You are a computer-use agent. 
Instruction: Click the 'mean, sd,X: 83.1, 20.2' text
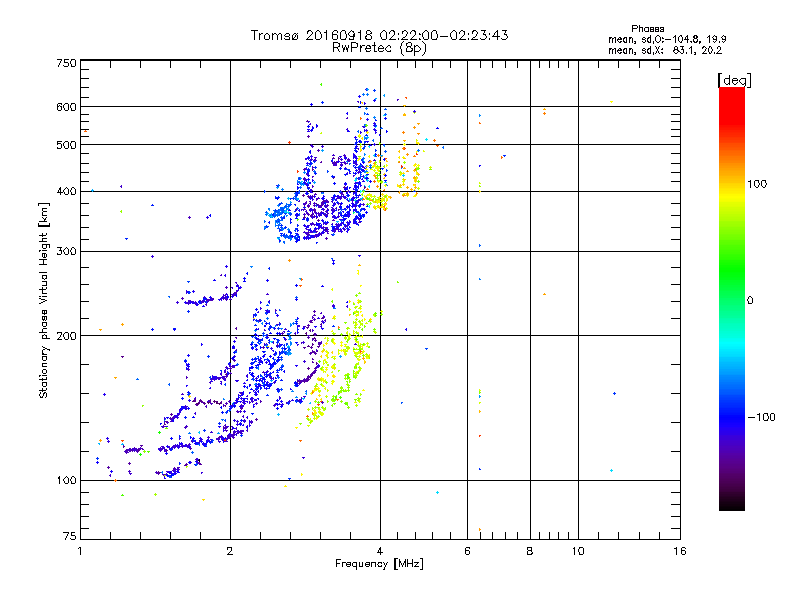(665, 50)
